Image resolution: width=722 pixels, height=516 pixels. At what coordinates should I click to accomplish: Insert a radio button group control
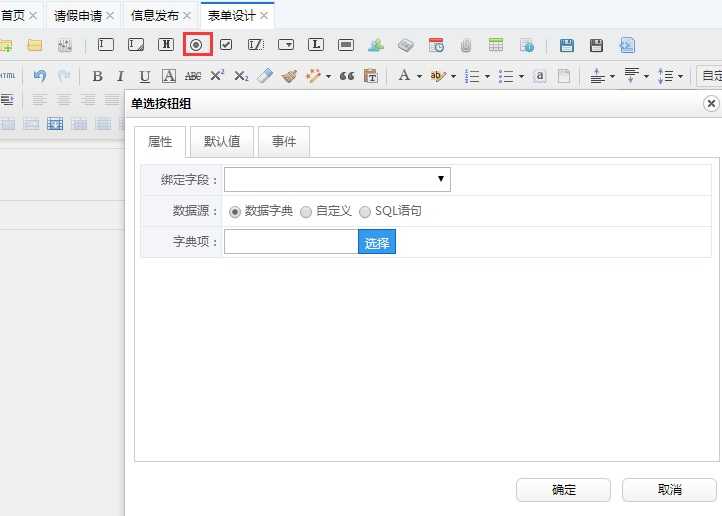click(x=197, y=45)
